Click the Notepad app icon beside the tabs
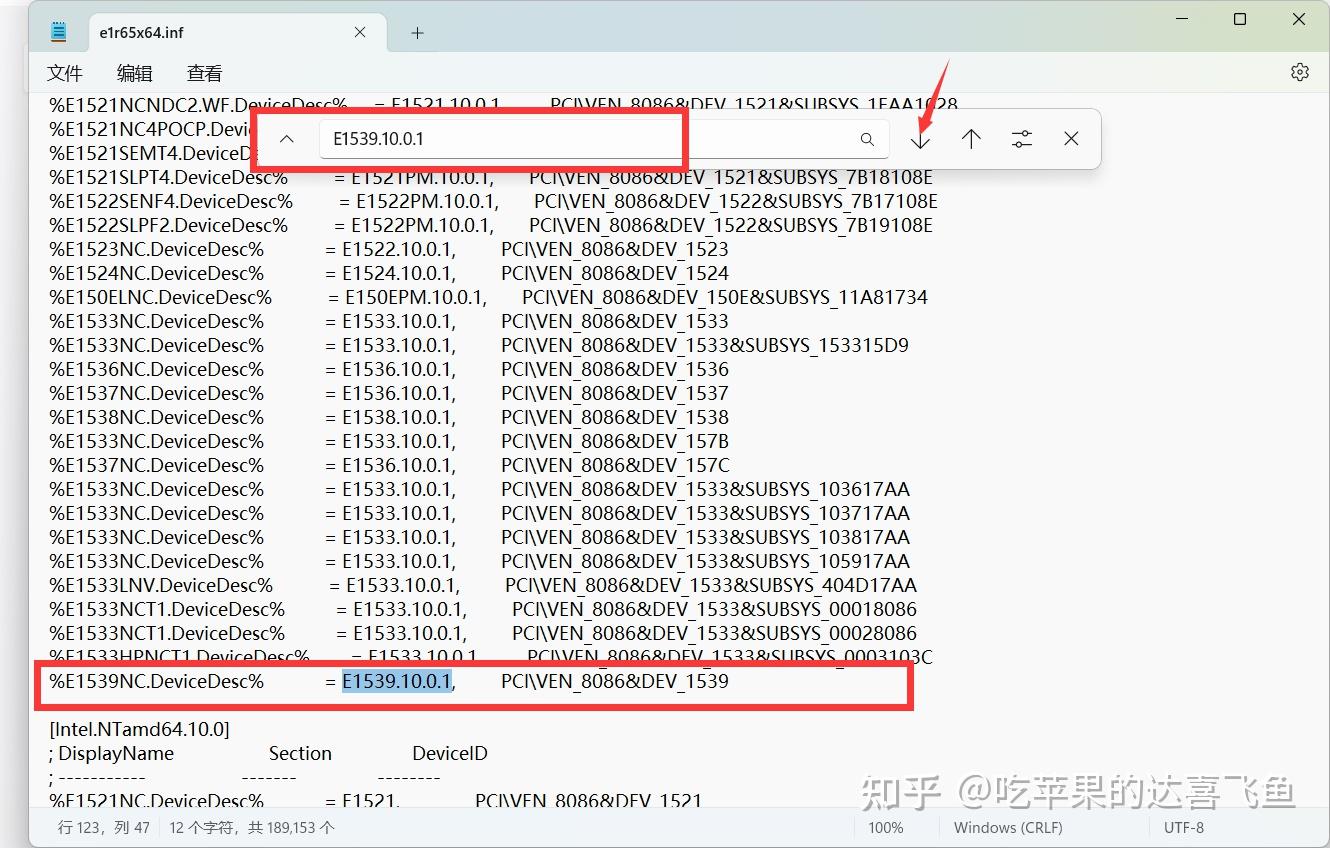Image resolution: width=1330 pixels, height=848 pixels. click(57, 30)
